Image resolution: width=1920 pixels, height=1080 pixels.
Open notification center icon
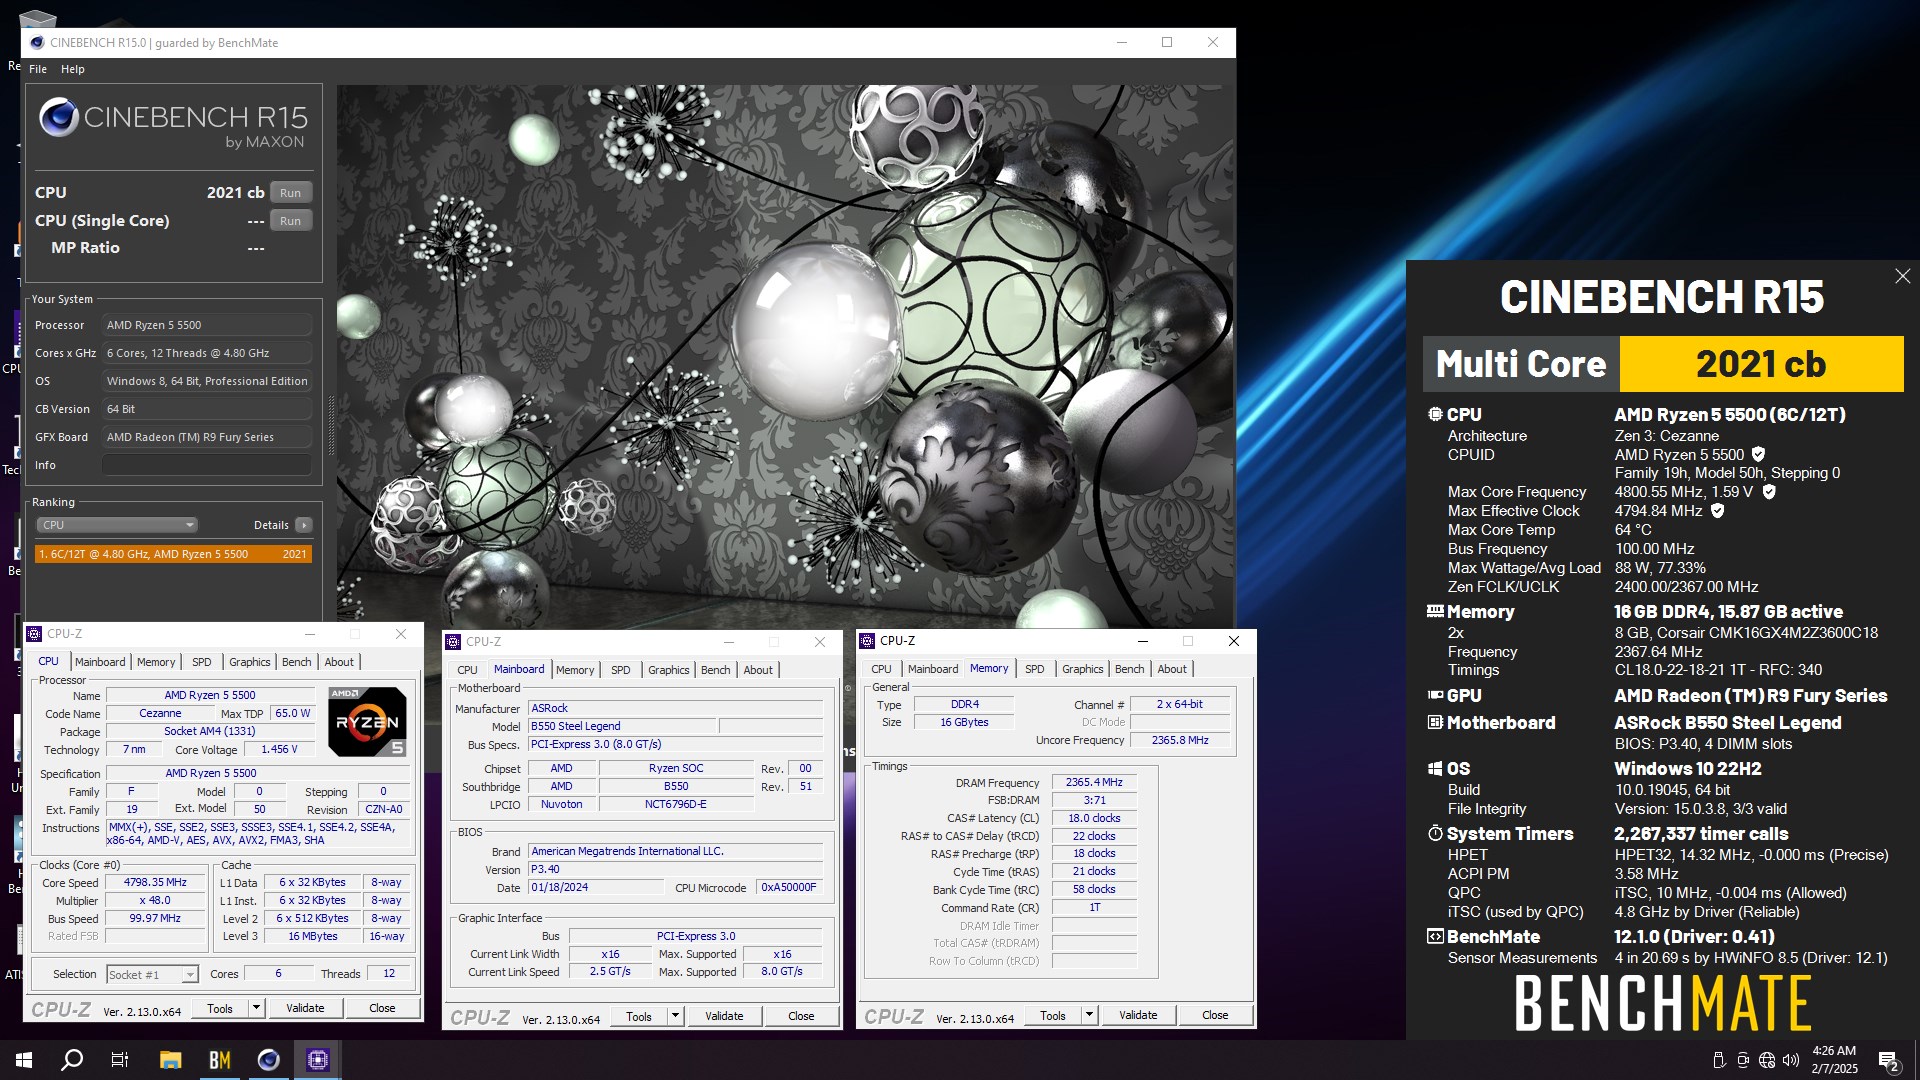1889,1060
